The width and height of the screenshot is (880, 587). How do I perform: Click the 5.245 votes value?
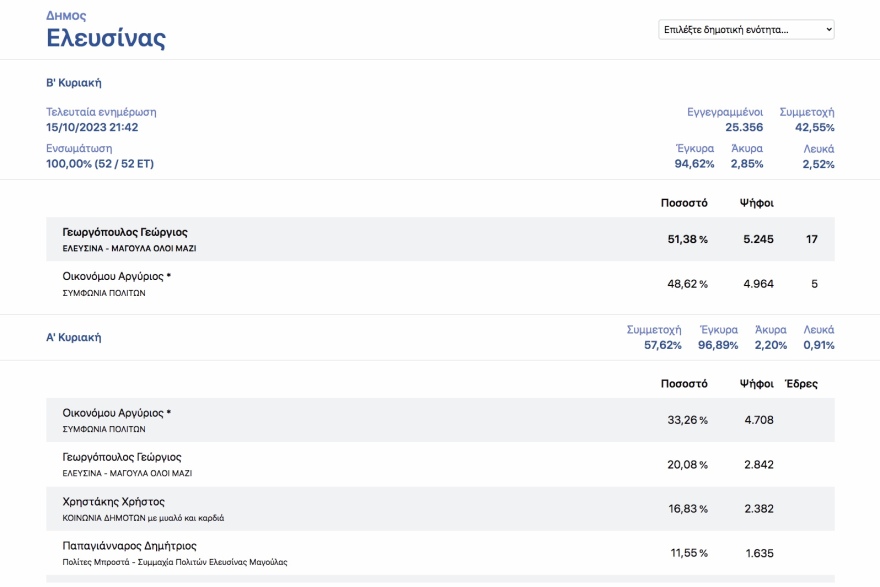(x=758, y=240)
